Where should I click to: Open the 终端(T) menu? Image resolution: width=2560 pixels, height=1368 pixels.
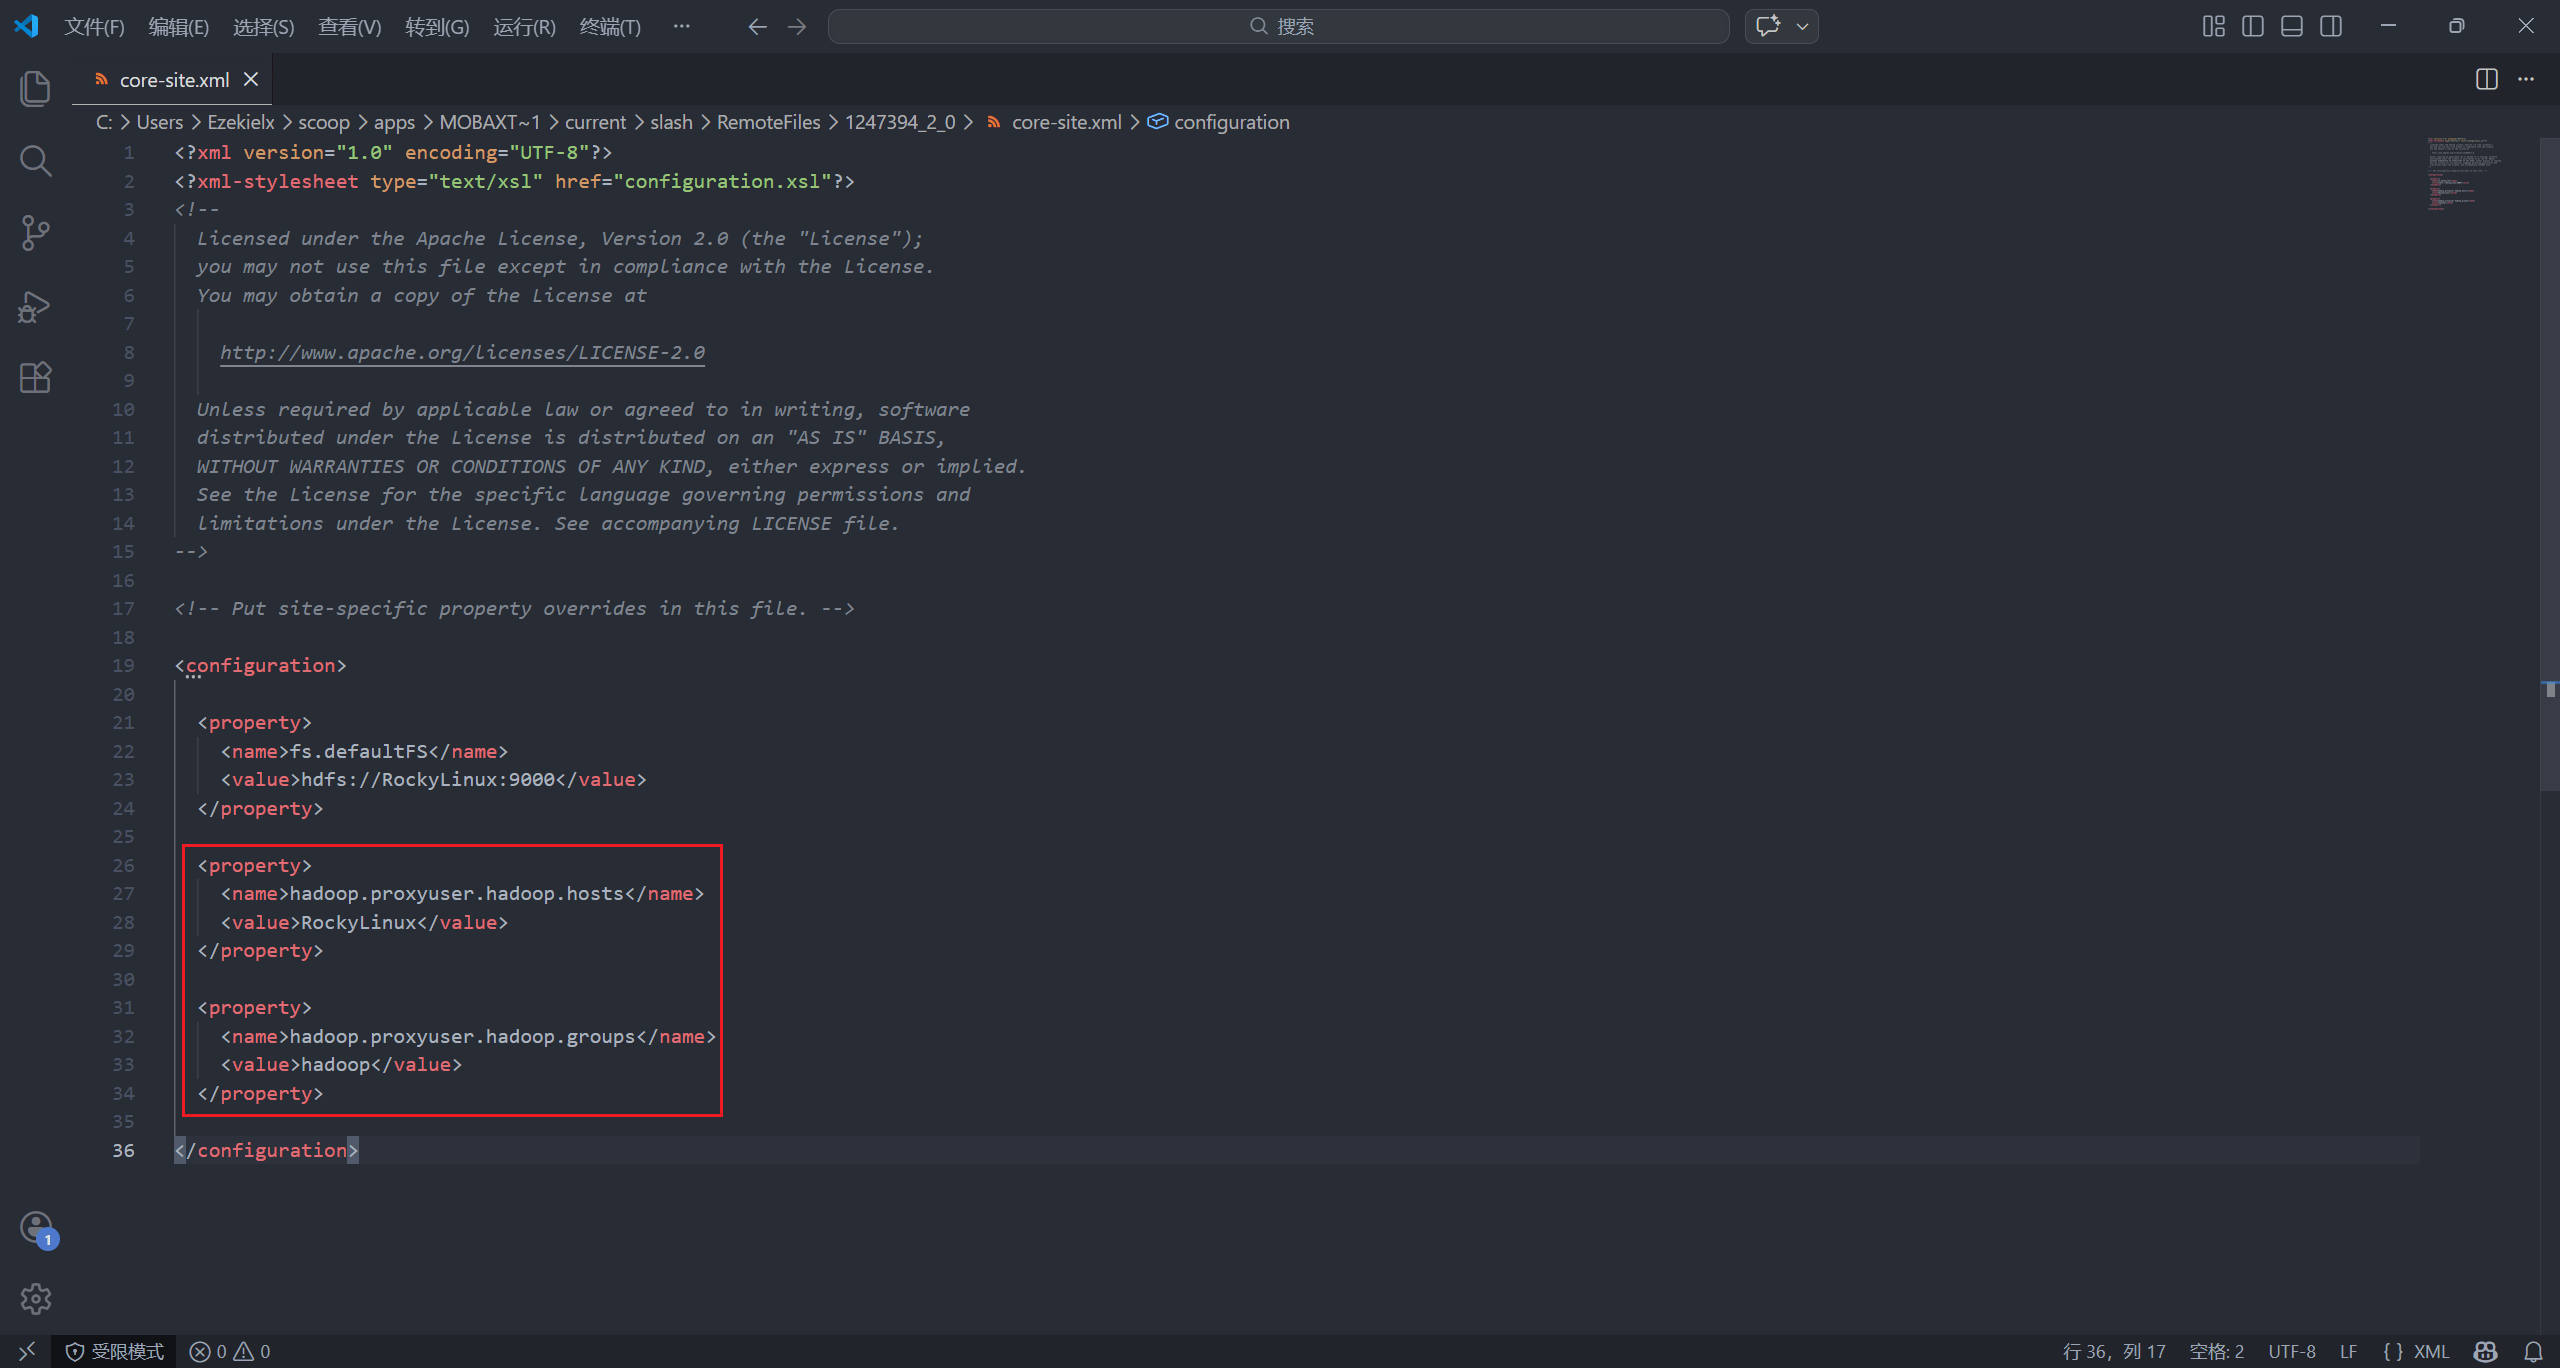tap(610, 26)
